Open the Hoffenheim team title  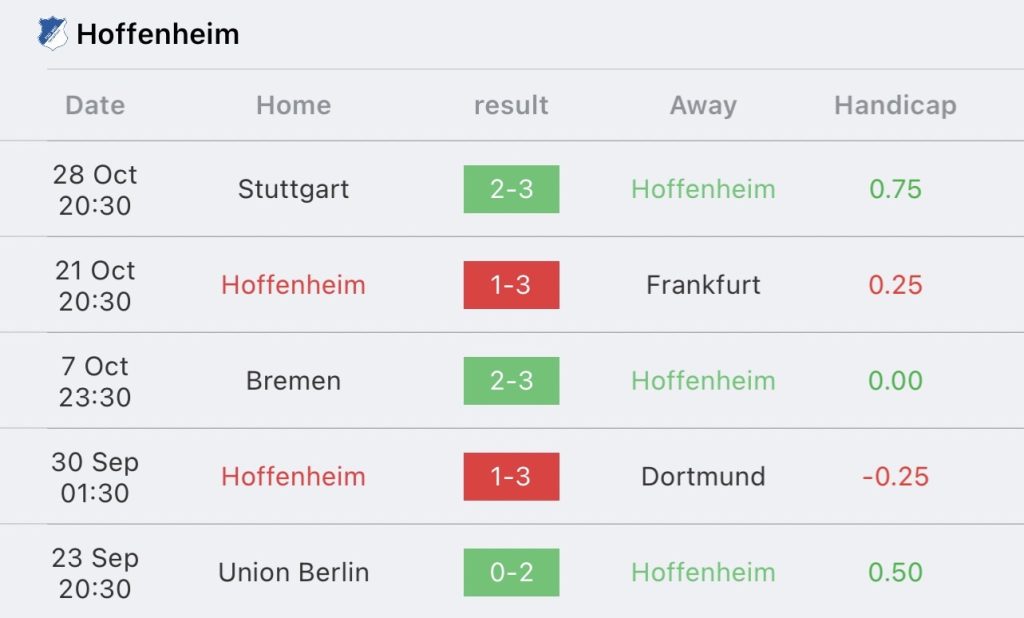(x=157, y=34)
